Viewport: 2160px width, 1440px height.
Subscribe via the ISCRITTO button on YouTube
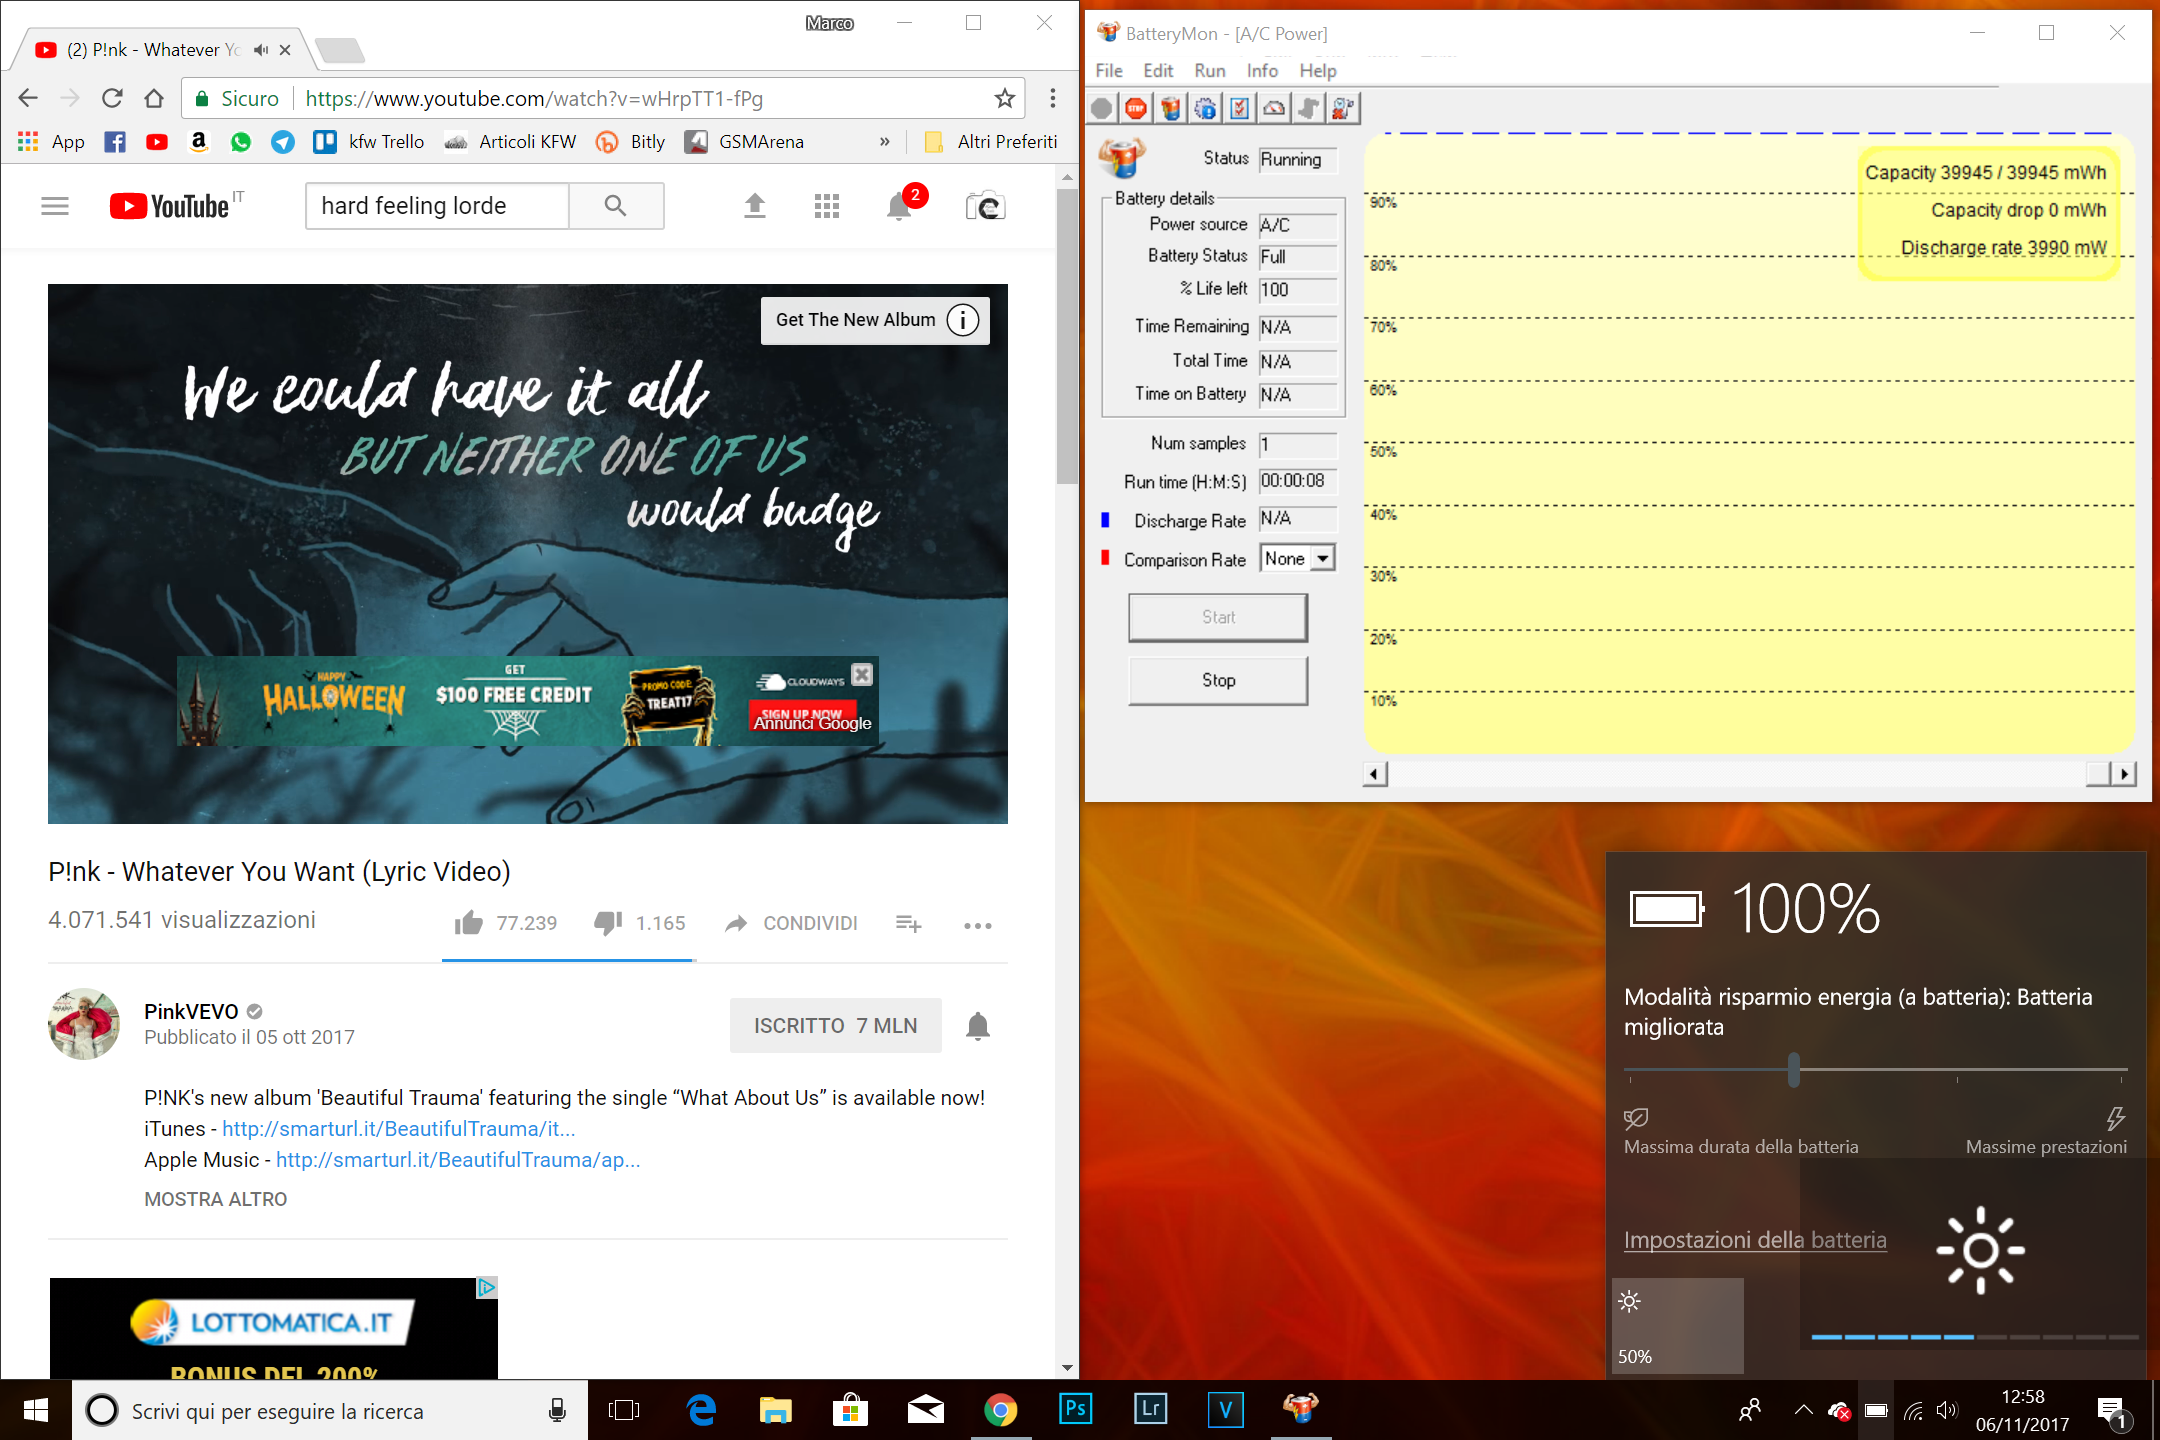tap(835, 1025)
